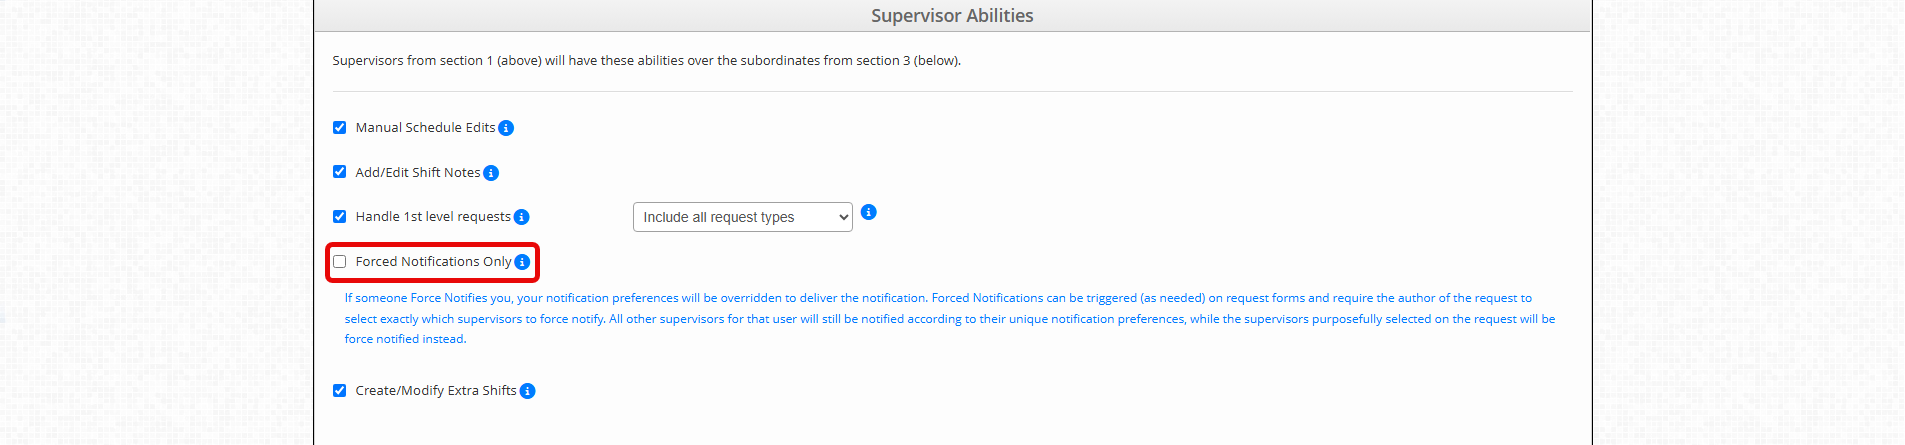Click info icon right of request types dropdown

pyautogui.click(x=868, y=212)
